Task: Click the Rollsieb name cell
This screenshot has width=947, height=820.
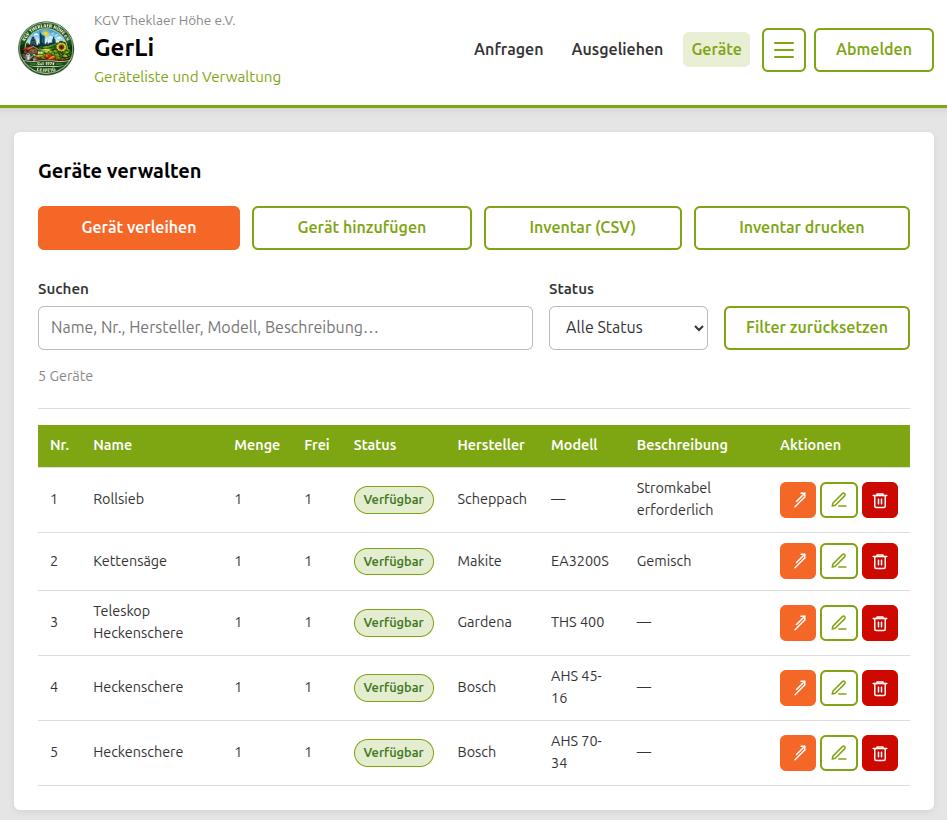Action: 118,499
